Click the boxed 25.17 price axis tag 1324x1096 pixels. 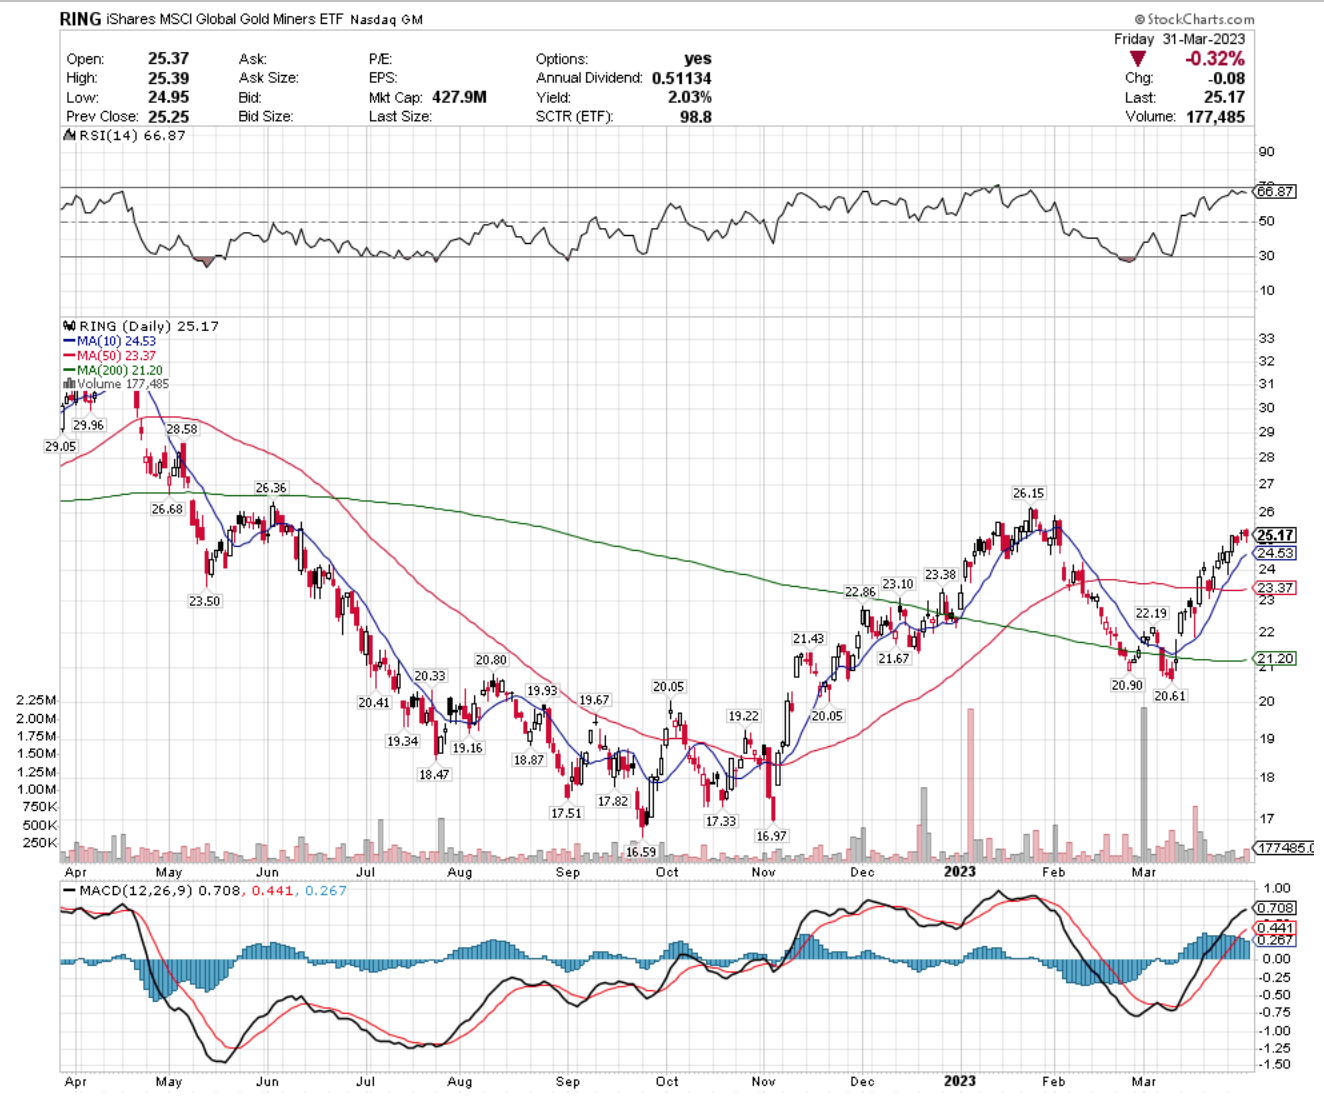(1276, 535)
